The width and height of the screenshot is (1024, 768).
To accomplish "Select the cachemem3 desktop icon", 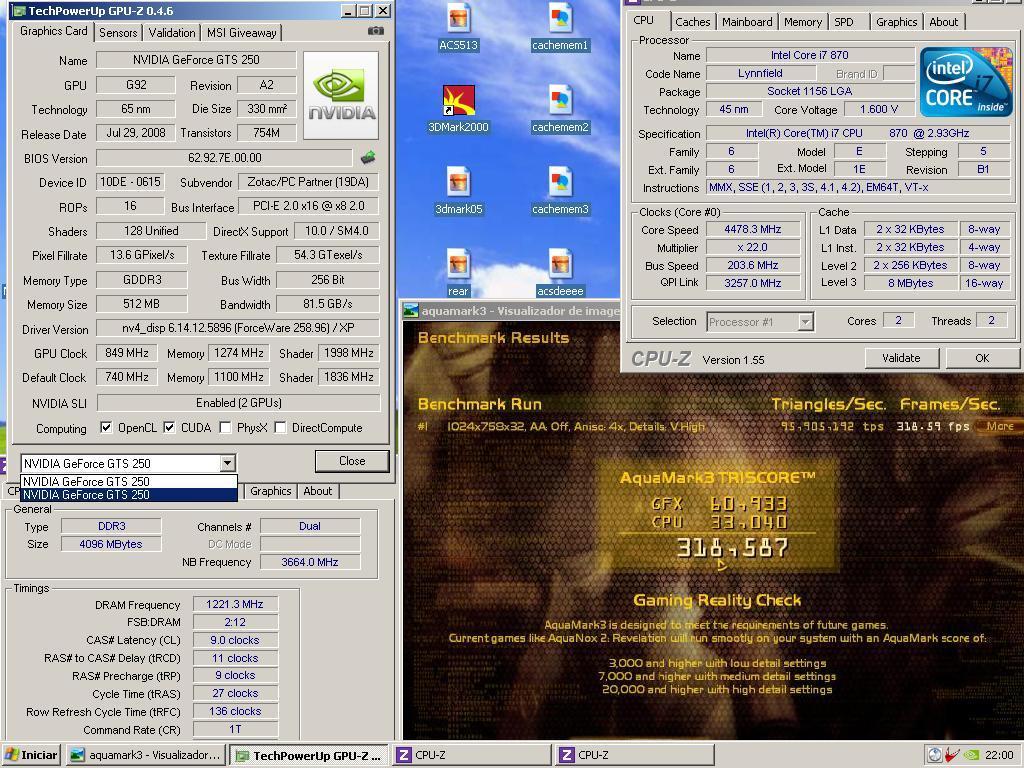I will (560, 191).
